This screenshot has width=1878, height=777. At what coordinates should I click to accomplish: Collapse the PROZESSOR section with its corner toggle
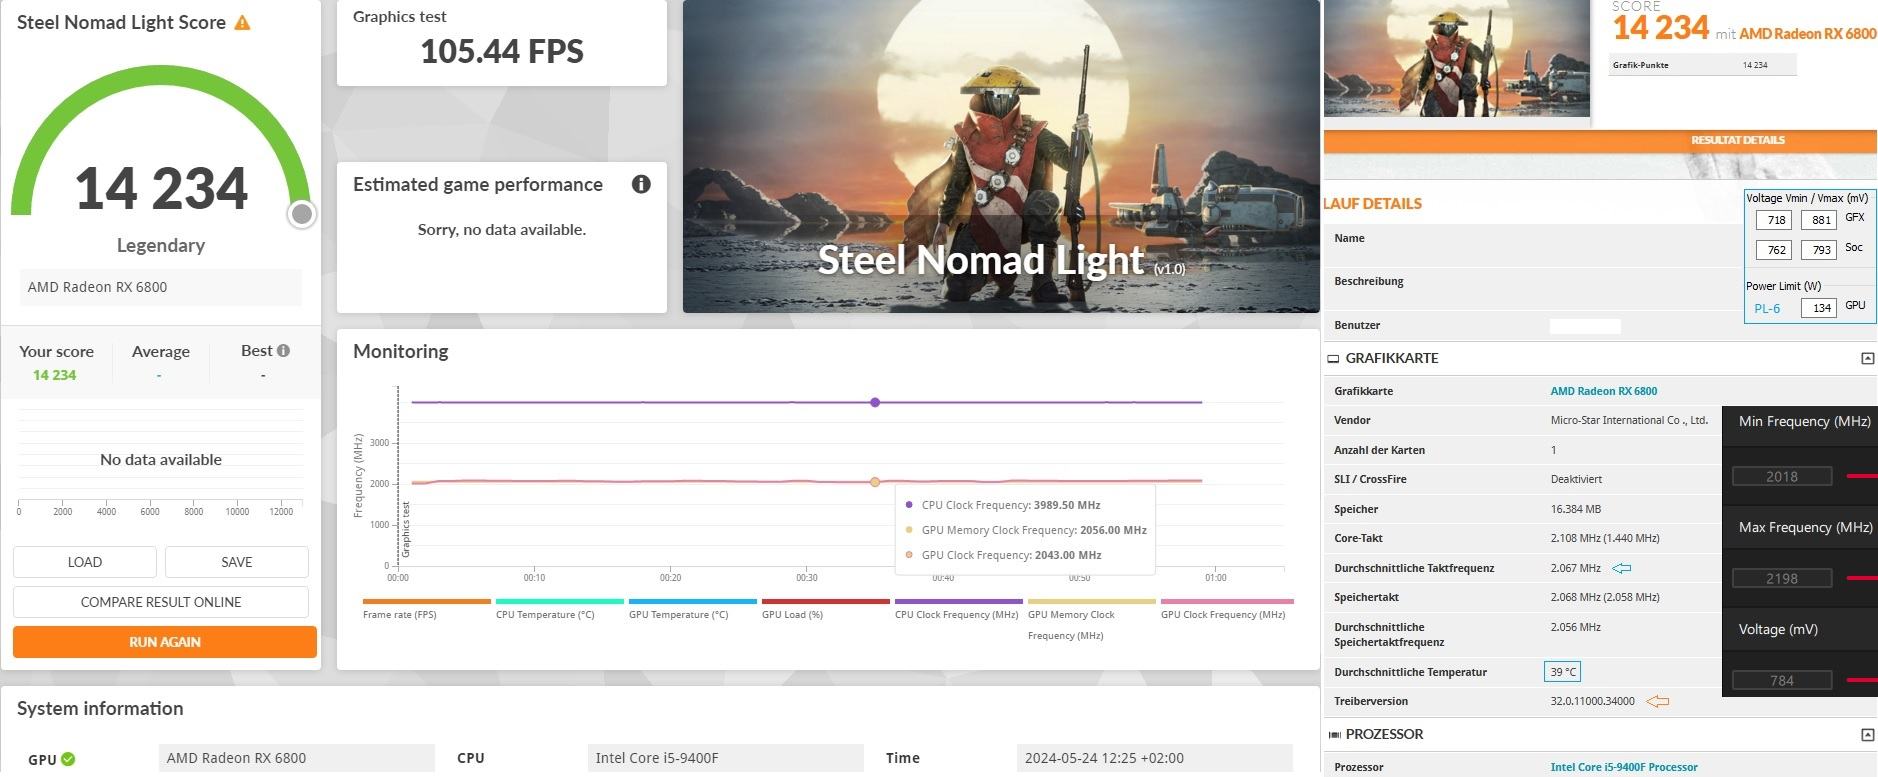pos(1866,734)
